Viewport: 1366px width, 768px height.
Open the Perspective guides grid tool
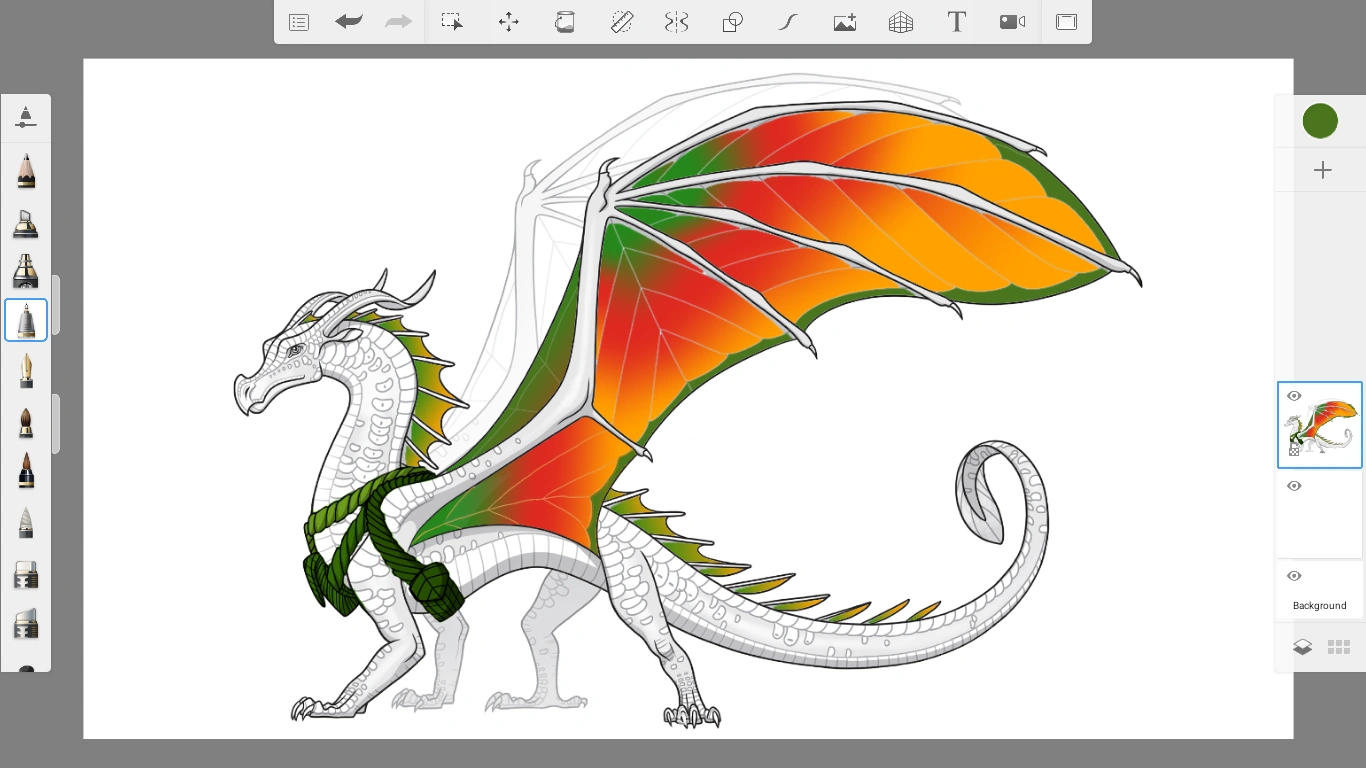(901, 22)
